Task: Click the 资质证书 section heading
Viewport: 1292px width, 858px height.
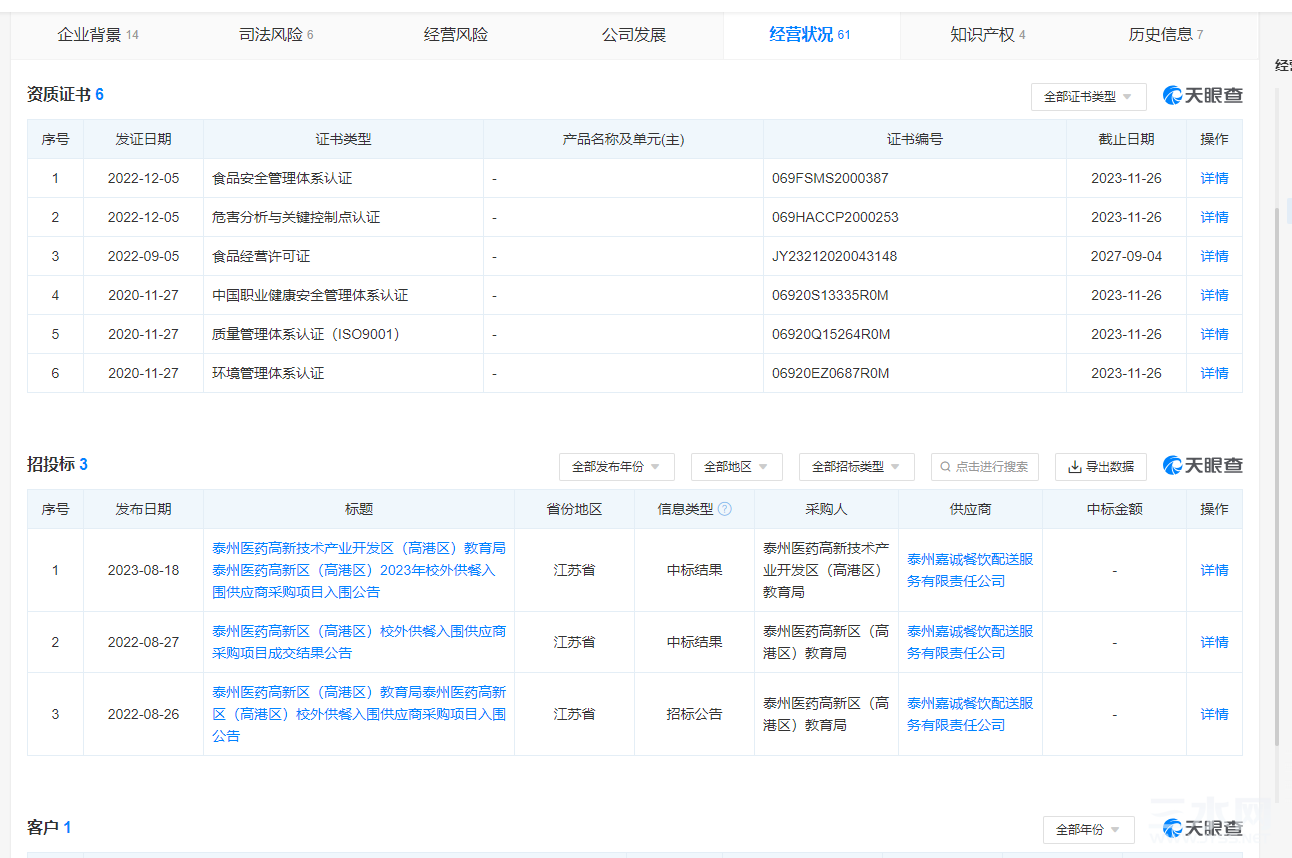Action: 65,95
